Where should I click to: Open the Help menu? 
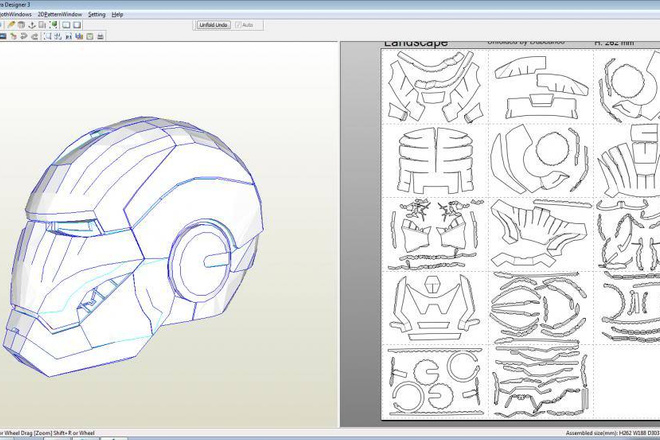(117, 14)
